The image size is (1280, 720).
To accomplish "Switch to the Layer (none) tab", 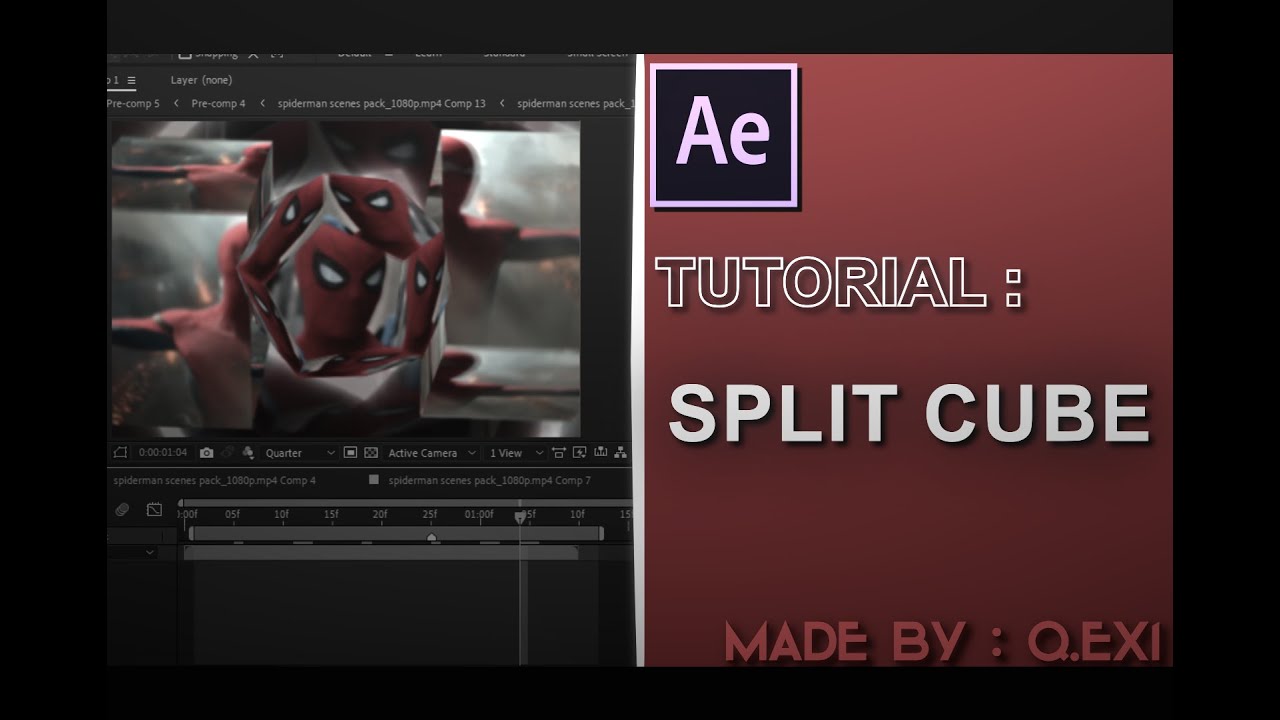I will pyautogui.click(x=201, y=80).
